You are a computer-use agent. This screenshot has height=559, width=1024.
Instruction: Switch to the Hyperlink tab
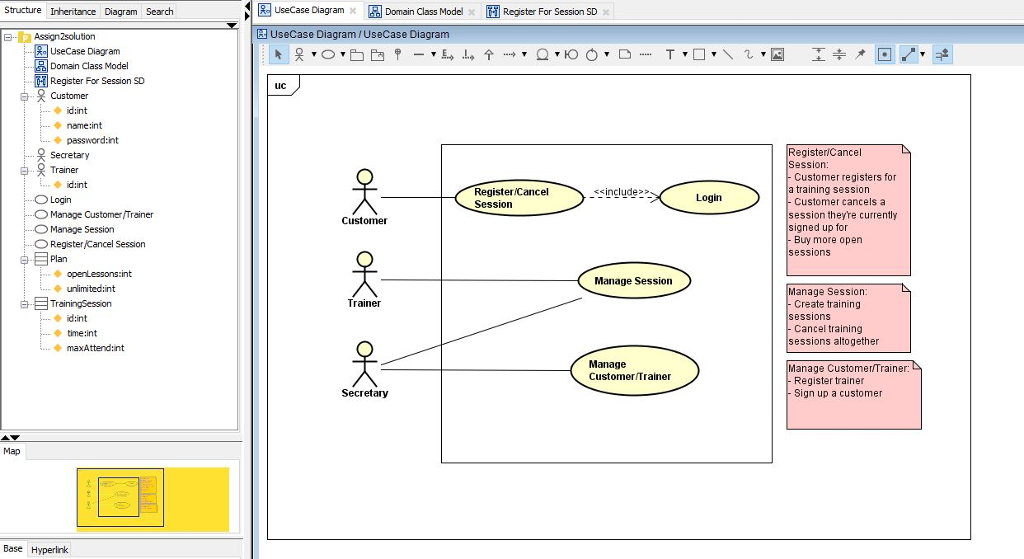click(x=50, y=550)
